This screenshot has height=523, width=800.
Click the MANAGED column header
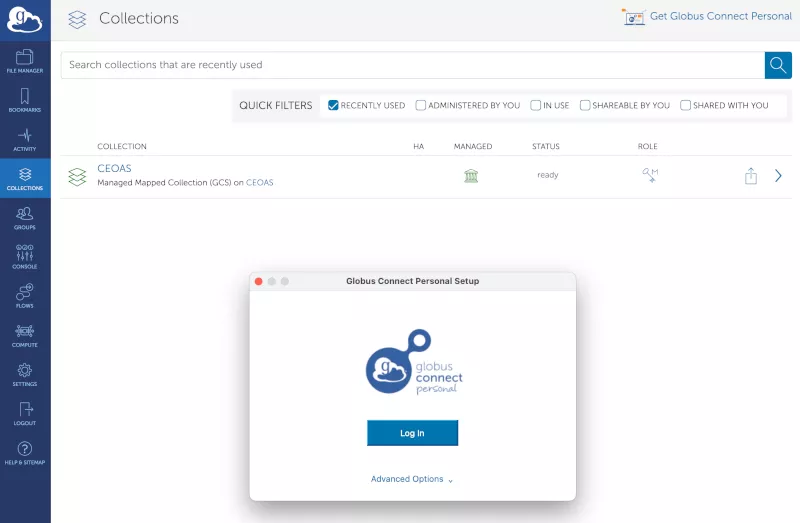473,146
